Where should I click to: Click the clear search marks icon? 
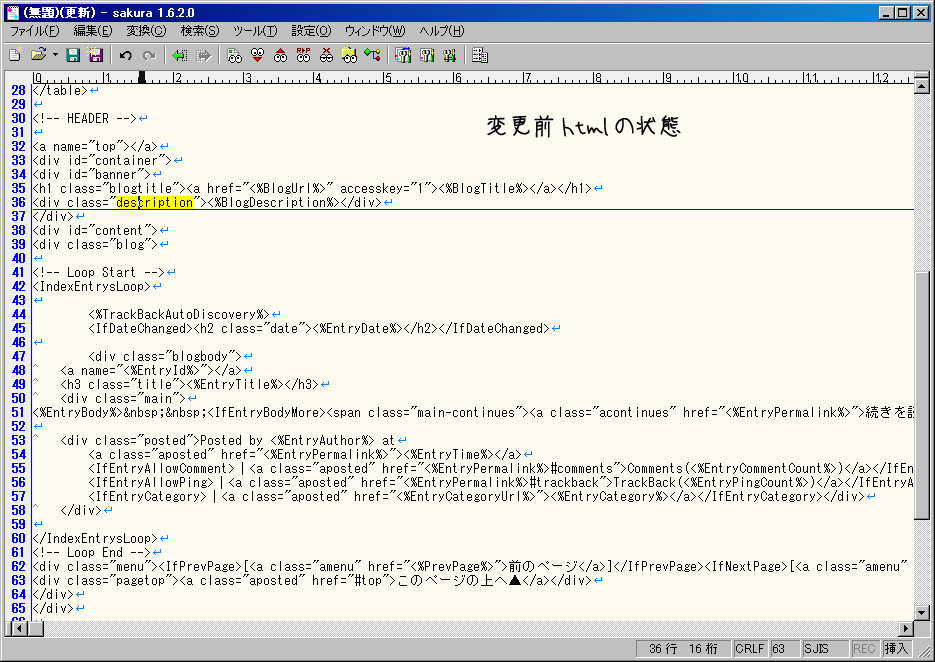326,55
